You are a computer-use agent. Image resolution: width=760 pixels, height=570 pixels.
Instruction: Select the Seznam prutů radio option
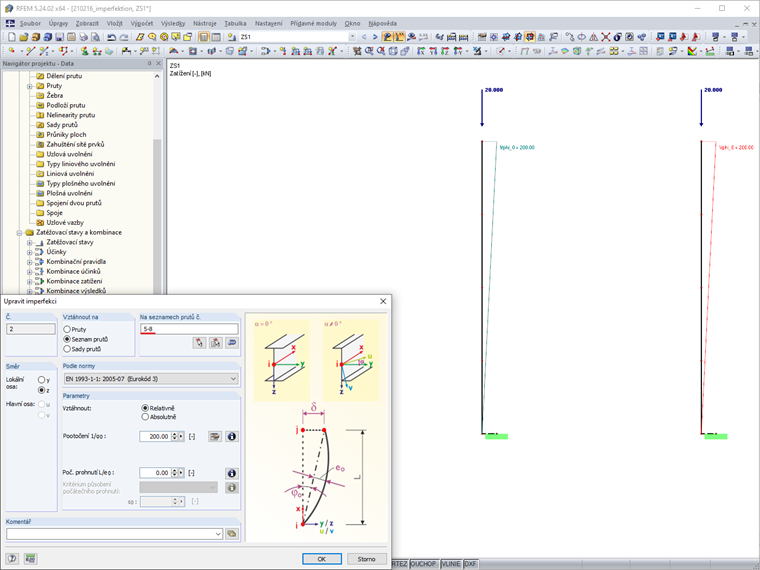point(67,339)
